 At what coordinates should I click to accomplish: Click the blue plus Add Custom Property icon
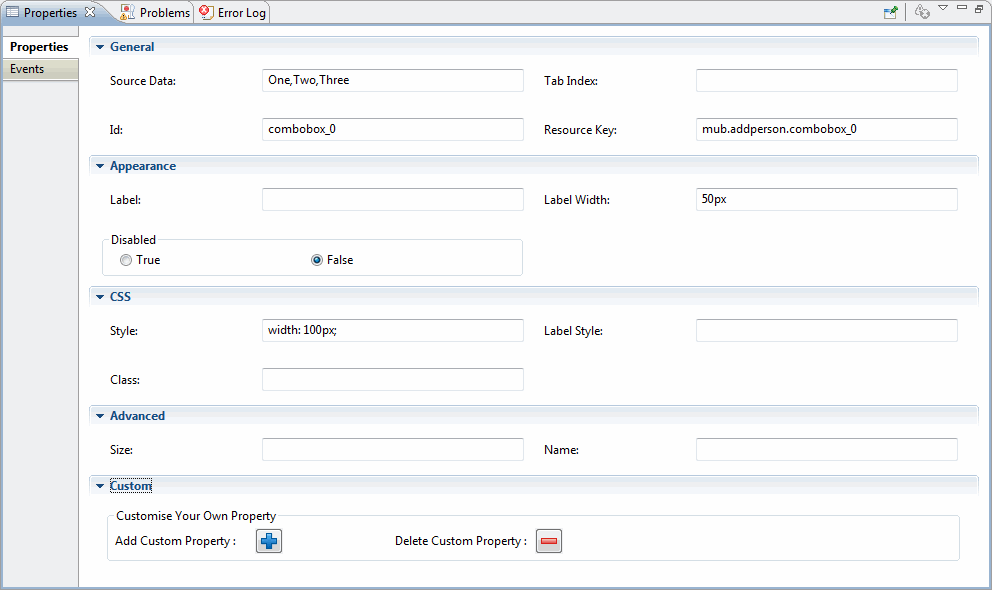(x=269, y=541)
